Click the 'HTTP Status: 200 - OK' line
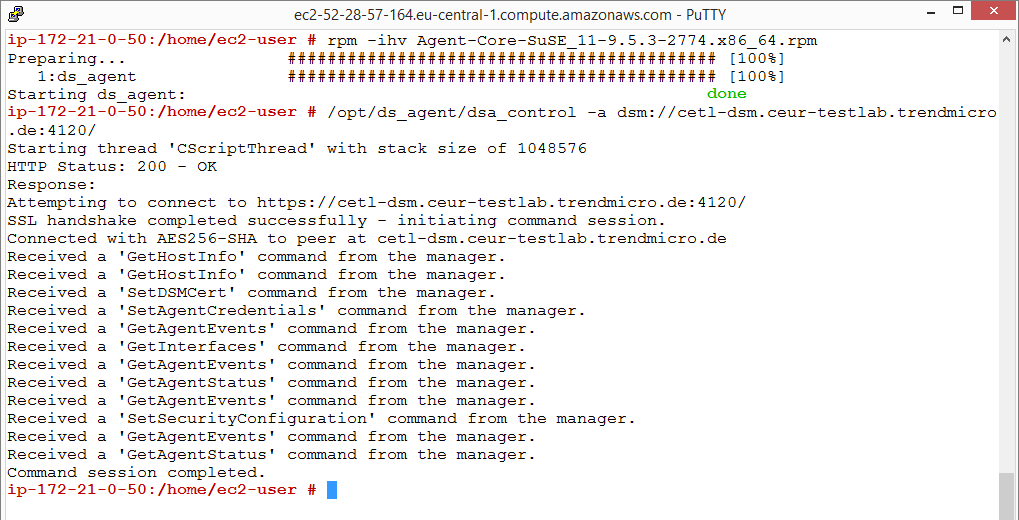 pyautogui.click(x=112, y=167)
